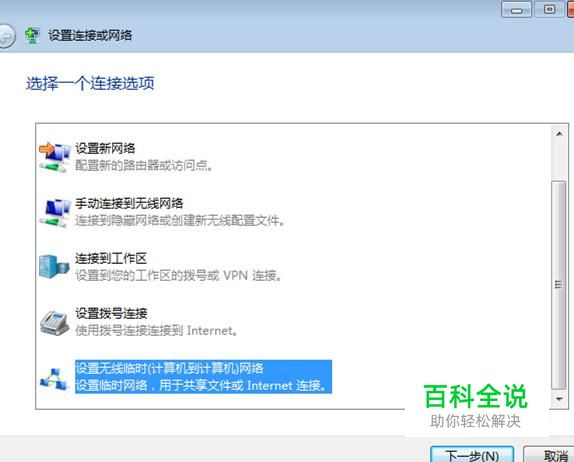Click description 使用拨号连接连接到 Internet
The width and height of the screenshot is (574, 462).
156,331
